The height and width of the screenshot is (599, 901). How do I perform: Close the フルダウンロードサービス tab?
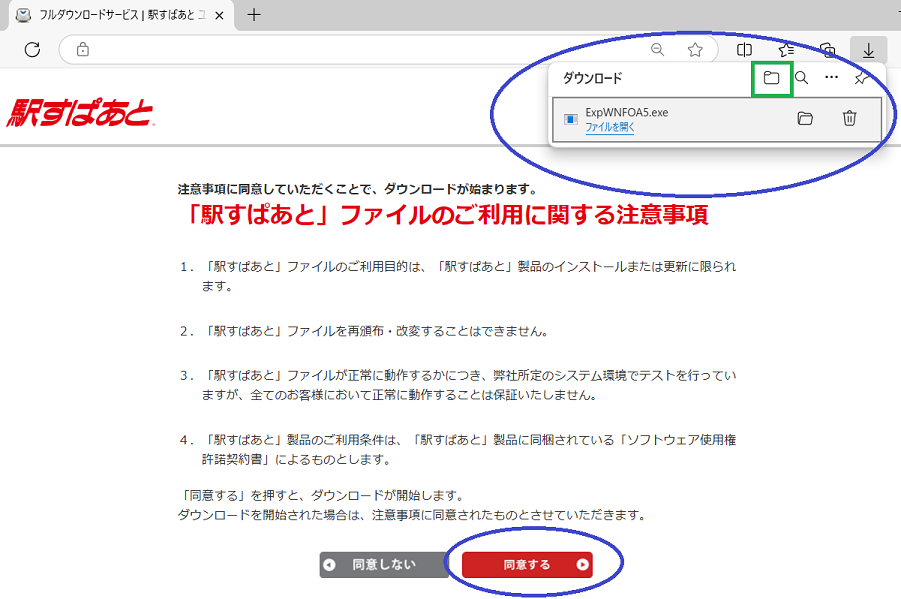point(219,16)
